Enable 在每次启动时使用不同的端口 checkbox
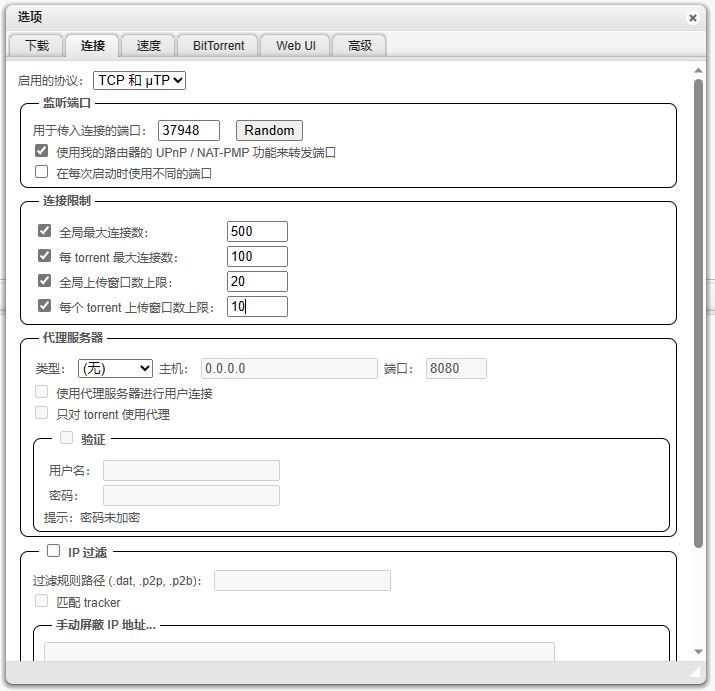The width and height of the screenshot is (715, 691). tap(41, 172)
